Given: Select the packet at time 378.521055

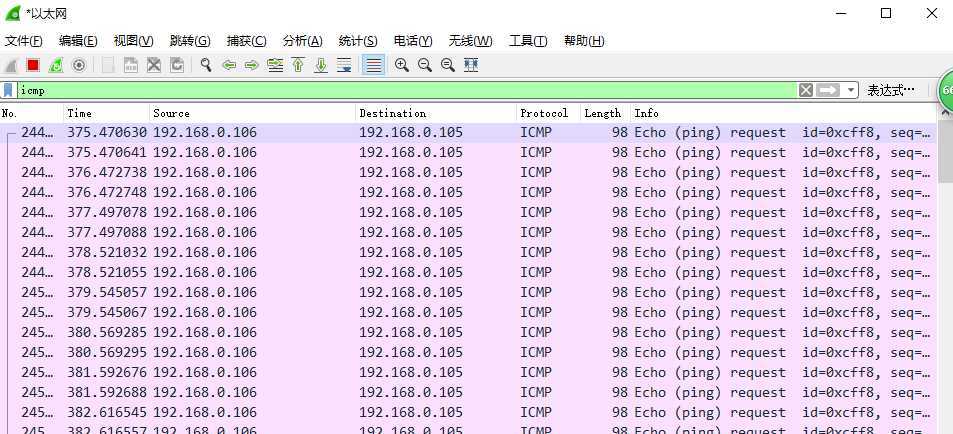Looking at the screenshot, I should click(x=468, y=273).
